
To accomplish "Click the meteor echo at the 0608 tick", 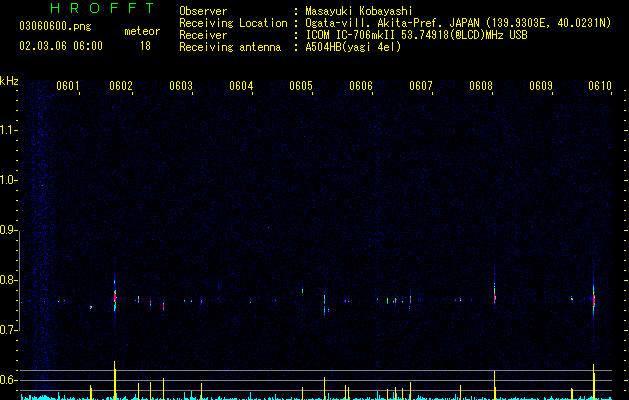I will pyautogui.click(x=495, y=296).
